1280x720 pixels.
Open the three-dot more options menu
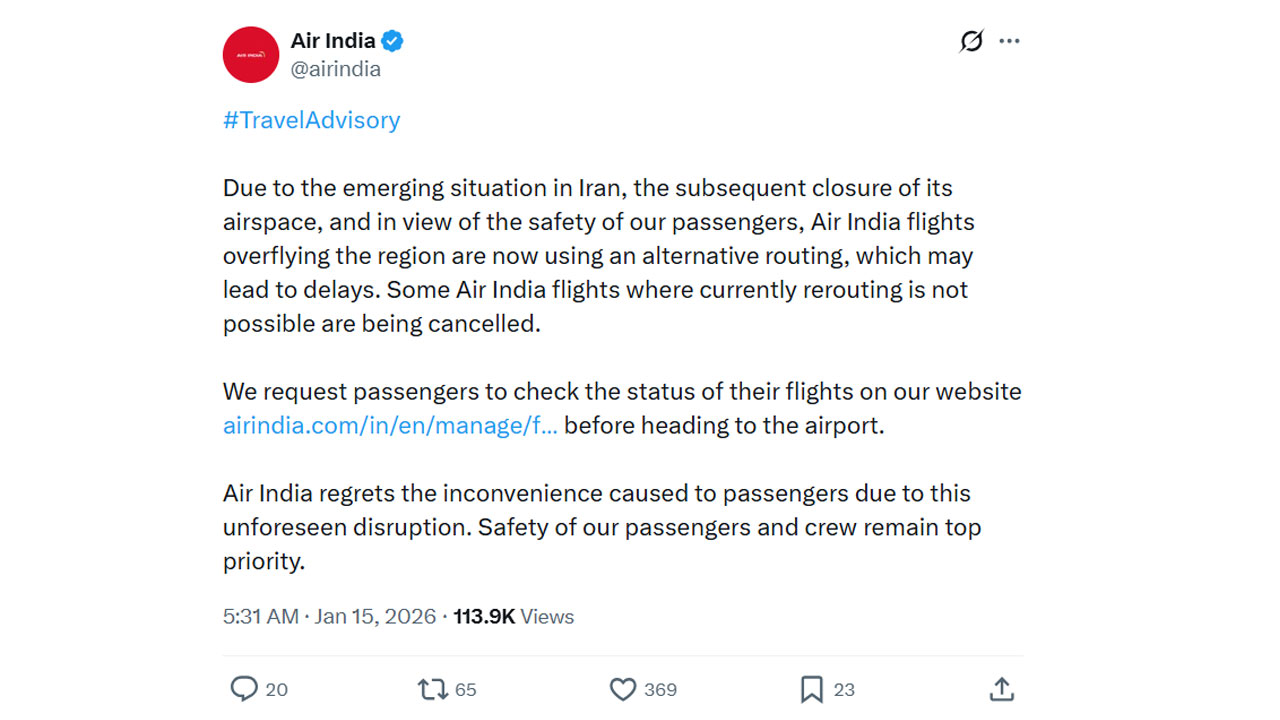click(1010, 41)
